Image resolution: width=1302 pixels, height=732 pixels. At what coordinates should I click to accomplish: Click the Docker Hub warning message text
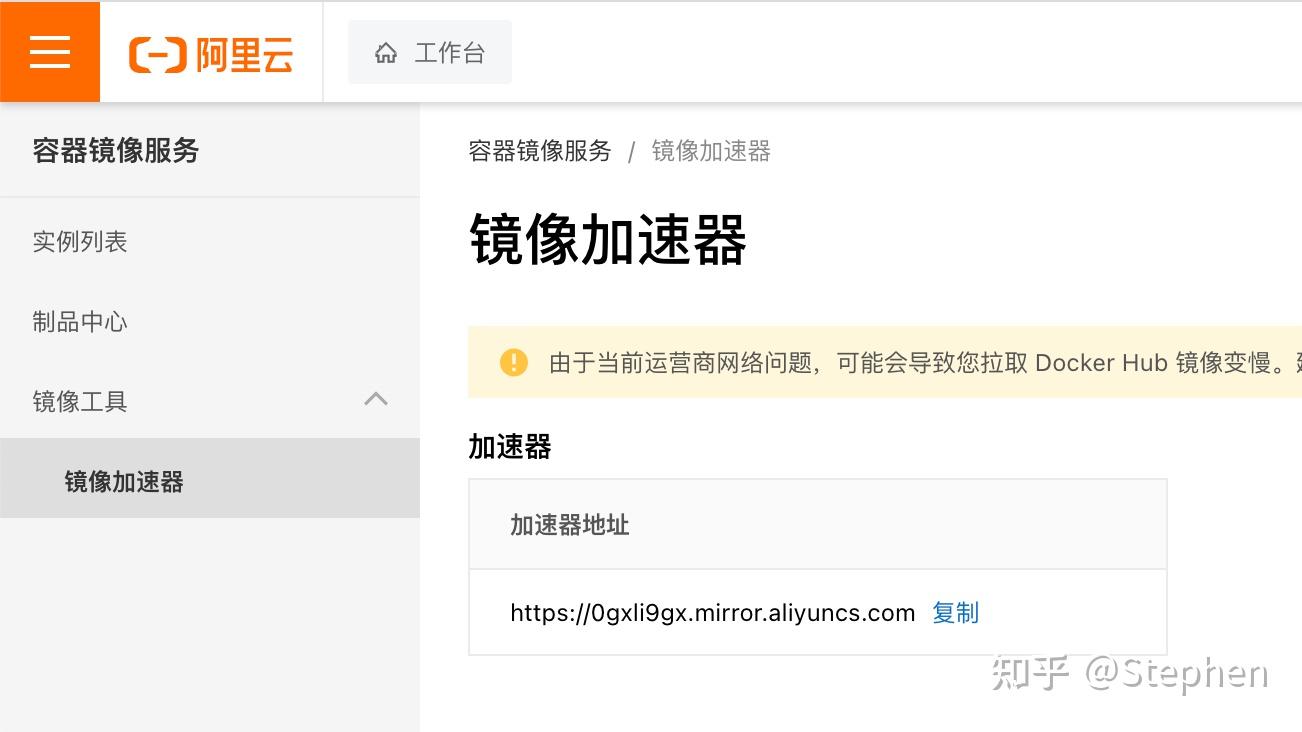[925, 362]
